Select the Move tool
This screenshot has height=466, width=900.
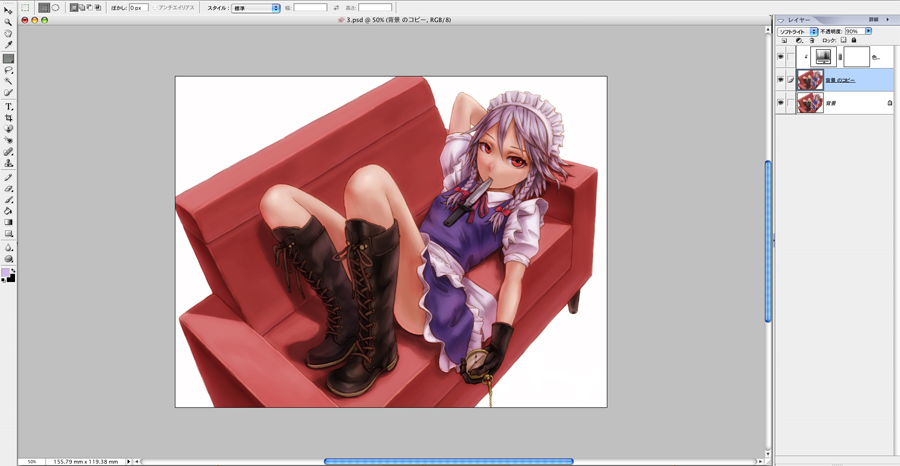tap(8, 10)
